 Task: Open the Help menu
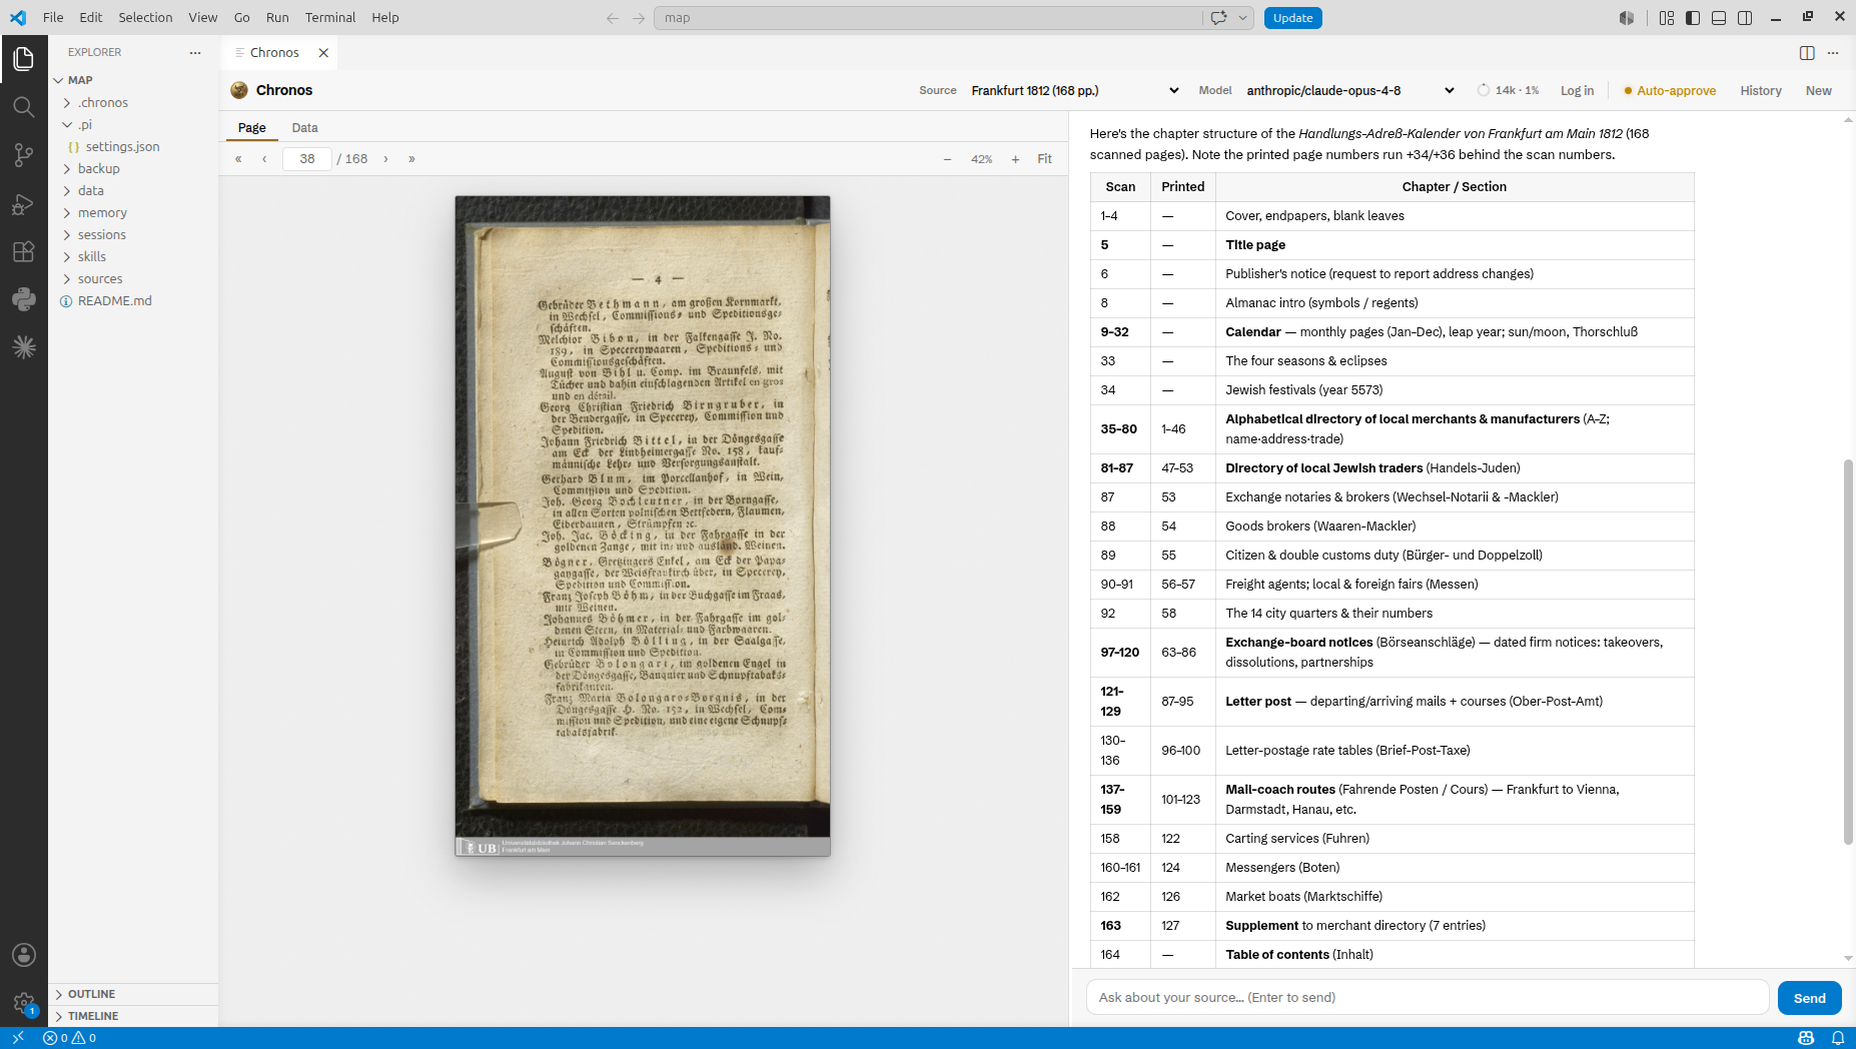pos(385,18)
